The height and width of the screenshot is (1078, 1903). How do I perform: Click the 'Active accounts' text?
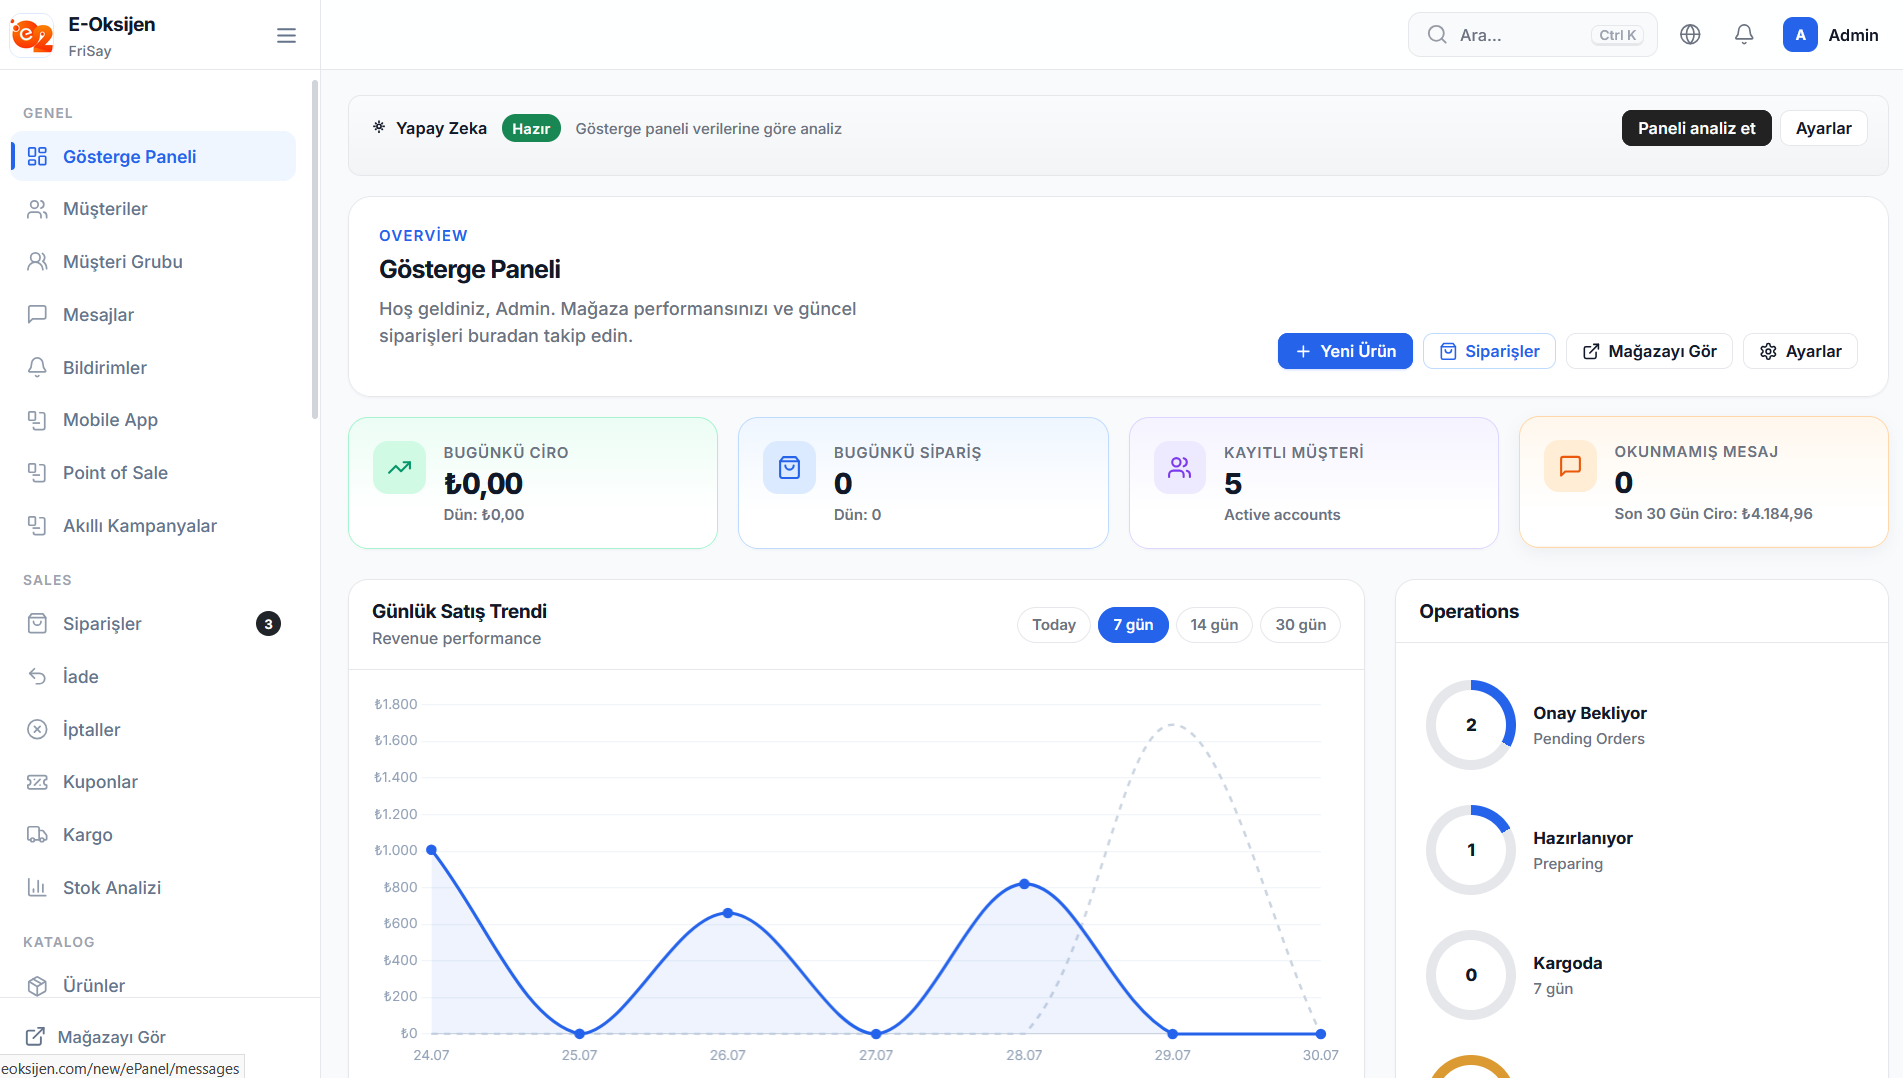1282,515
